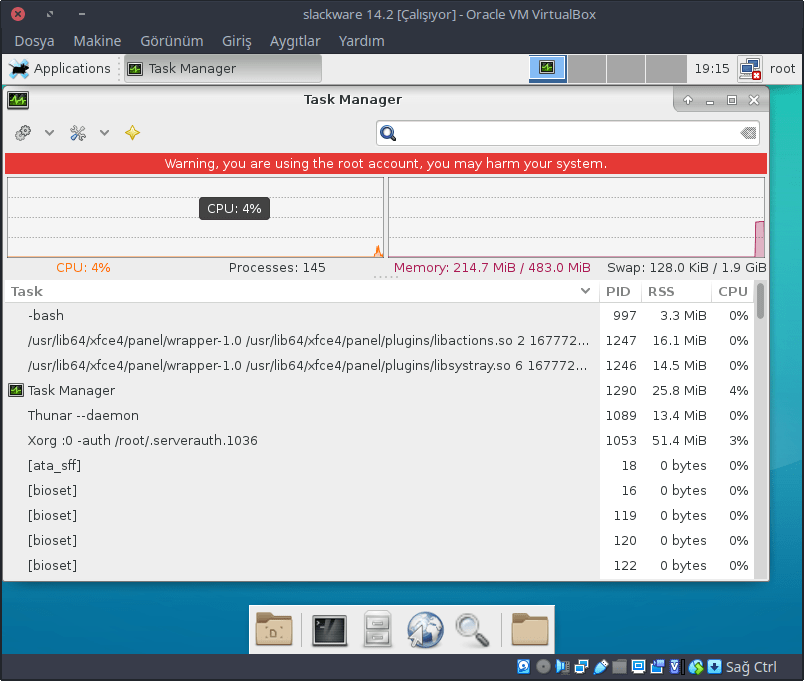Select the [bioset] row with PID 16
The height and width of the screenshot is (681, 804).
tap(379, 491)
